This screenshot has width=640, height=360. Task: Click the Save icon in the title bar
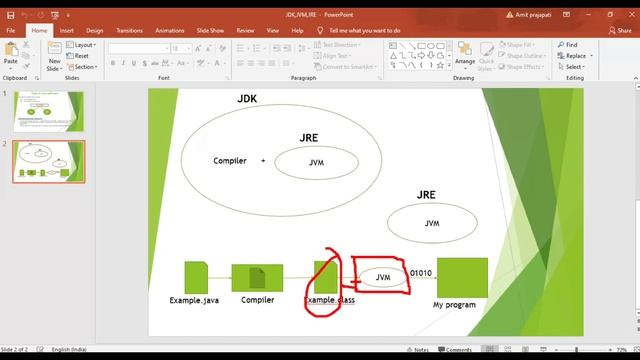click(x=11, y=15)
